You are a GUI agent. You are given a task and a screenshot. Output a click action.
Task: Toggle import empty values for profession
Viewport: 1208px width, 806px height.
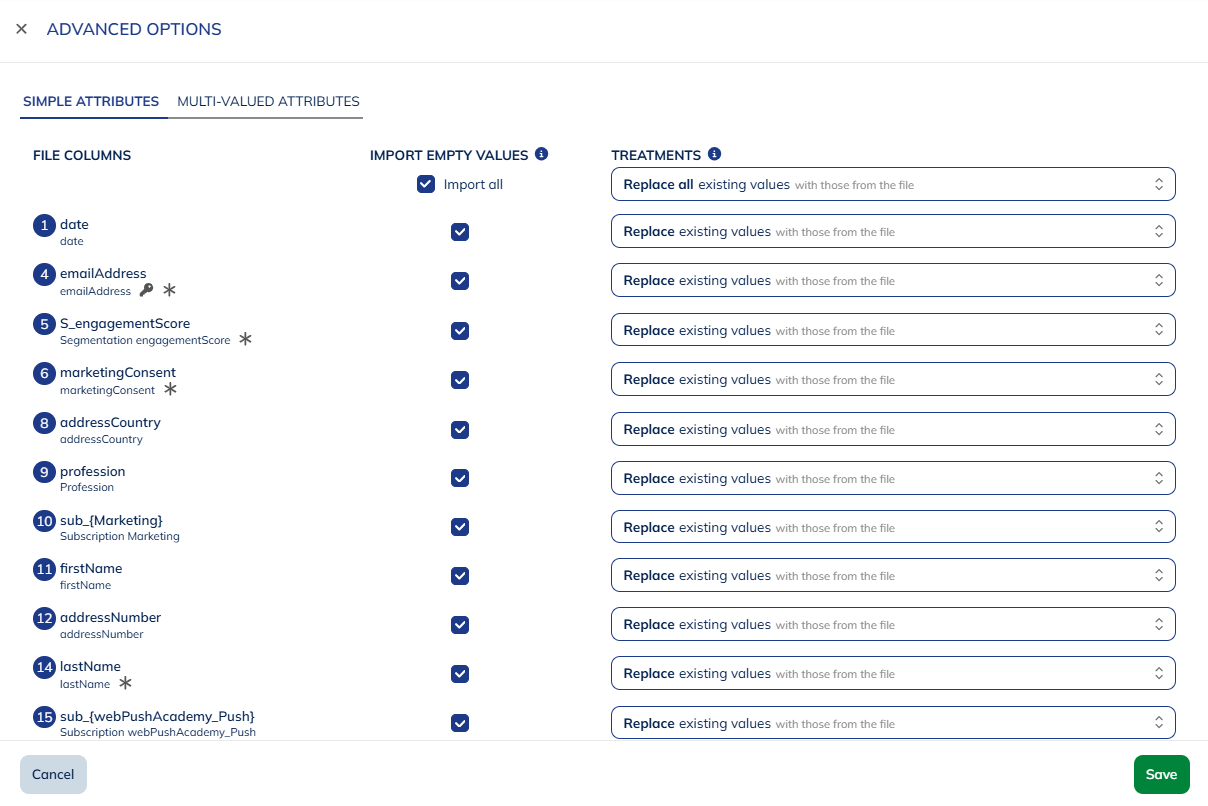coord(460,478)
